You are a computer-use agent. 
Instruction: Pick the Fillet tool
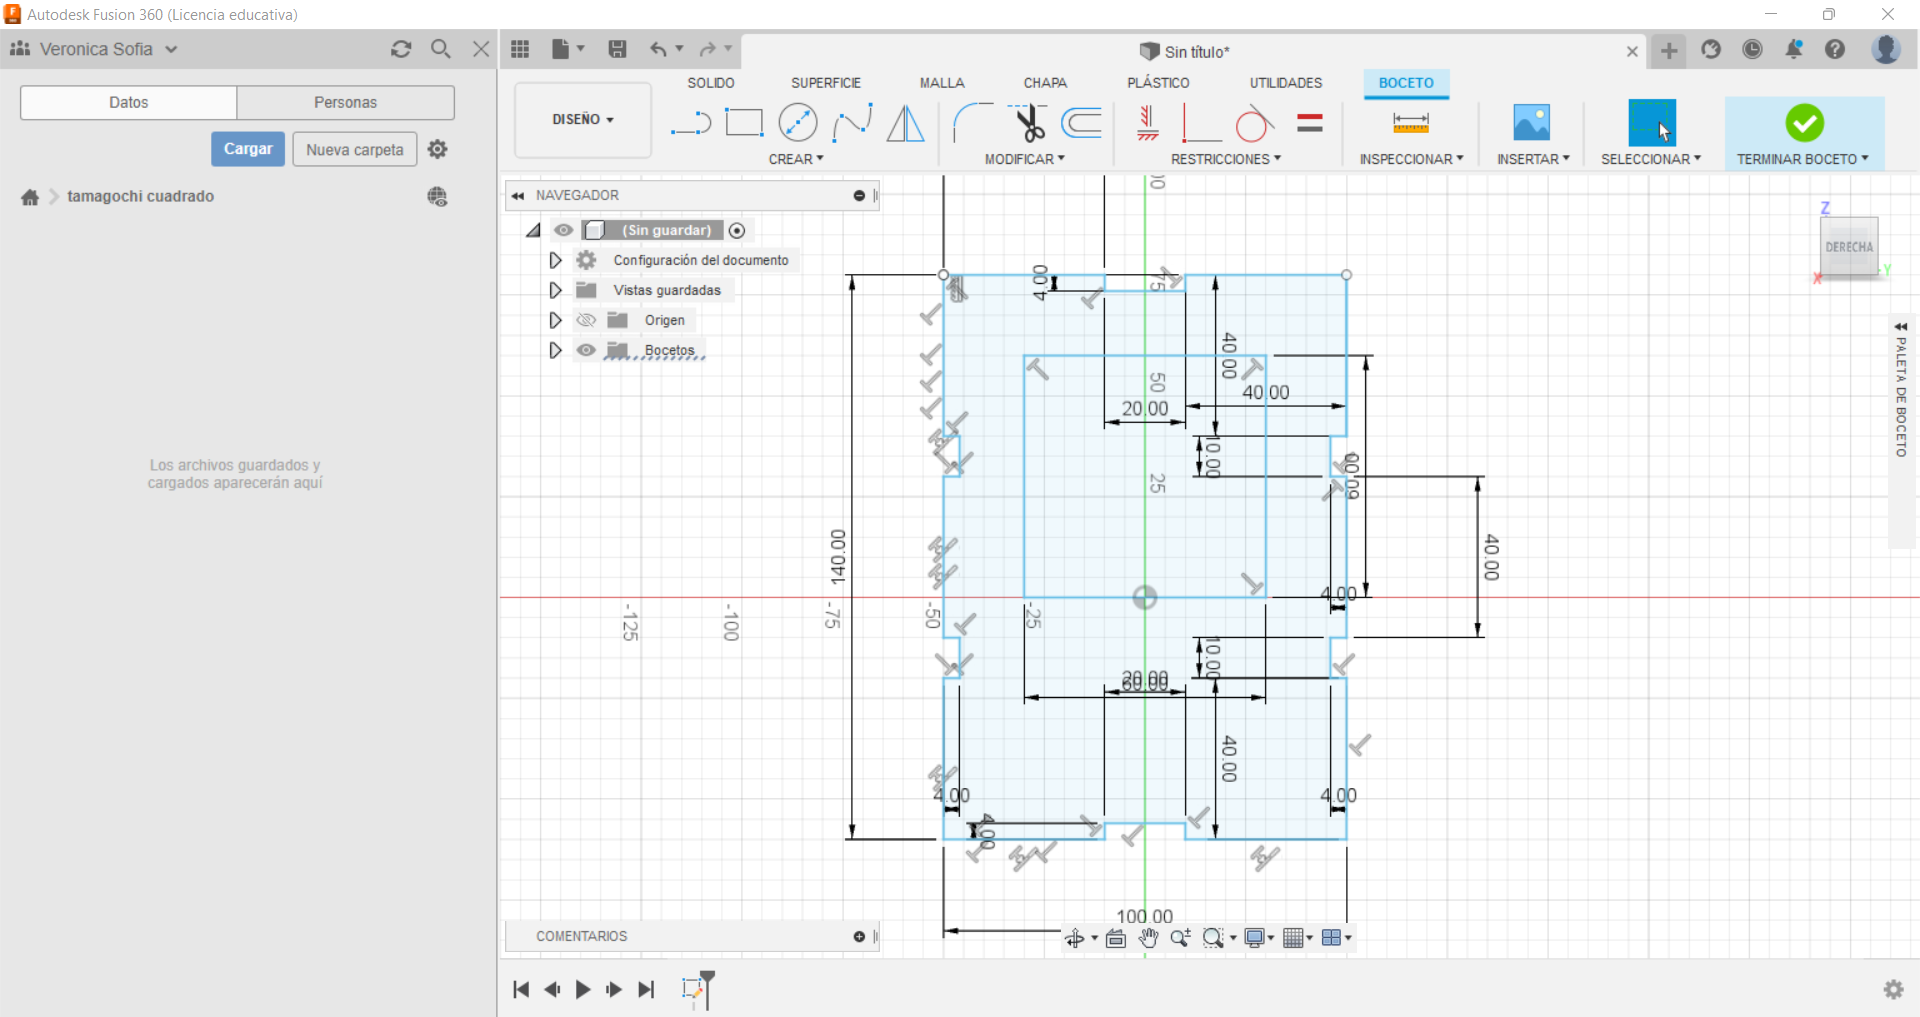coord(972,123)
